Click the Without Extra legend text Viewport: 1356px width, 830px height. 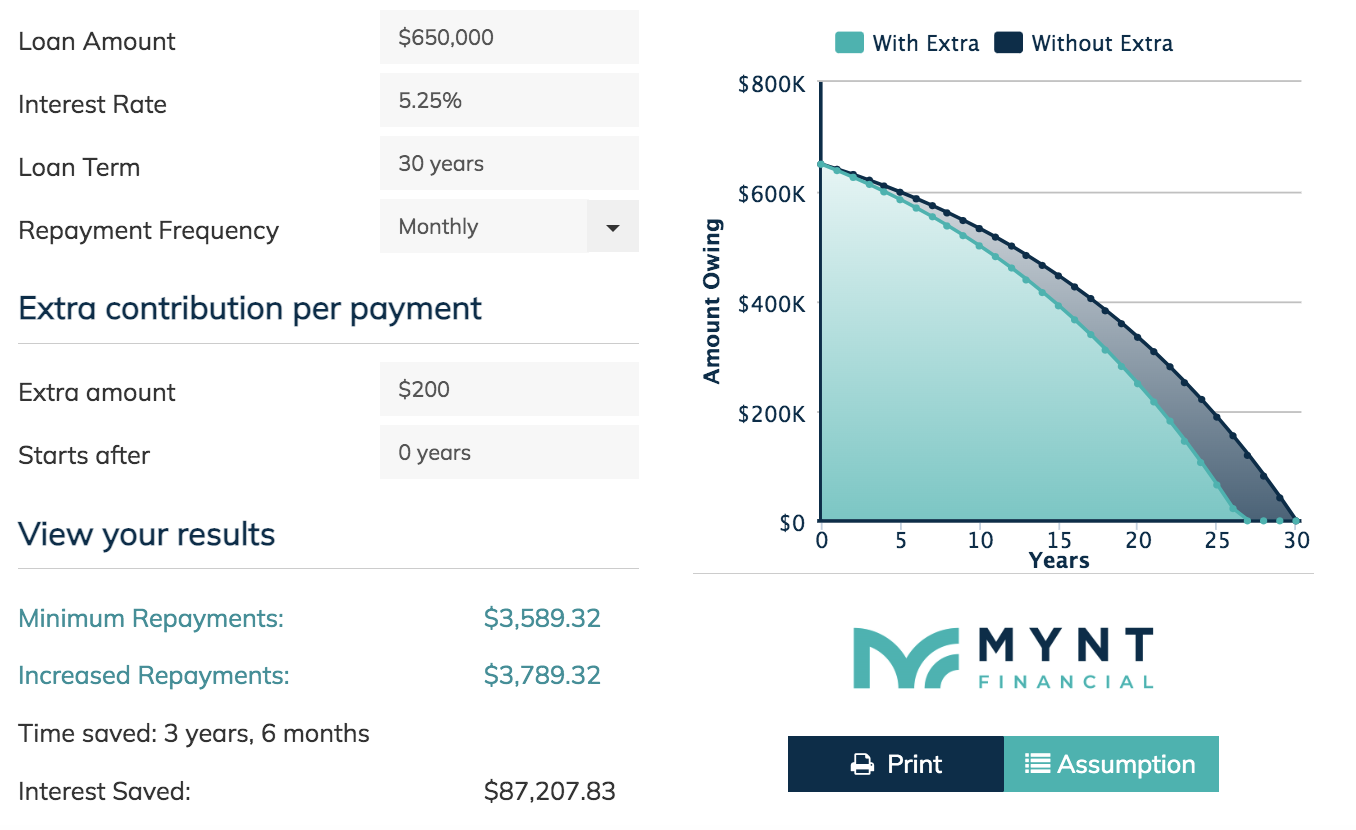[1102, 44]
